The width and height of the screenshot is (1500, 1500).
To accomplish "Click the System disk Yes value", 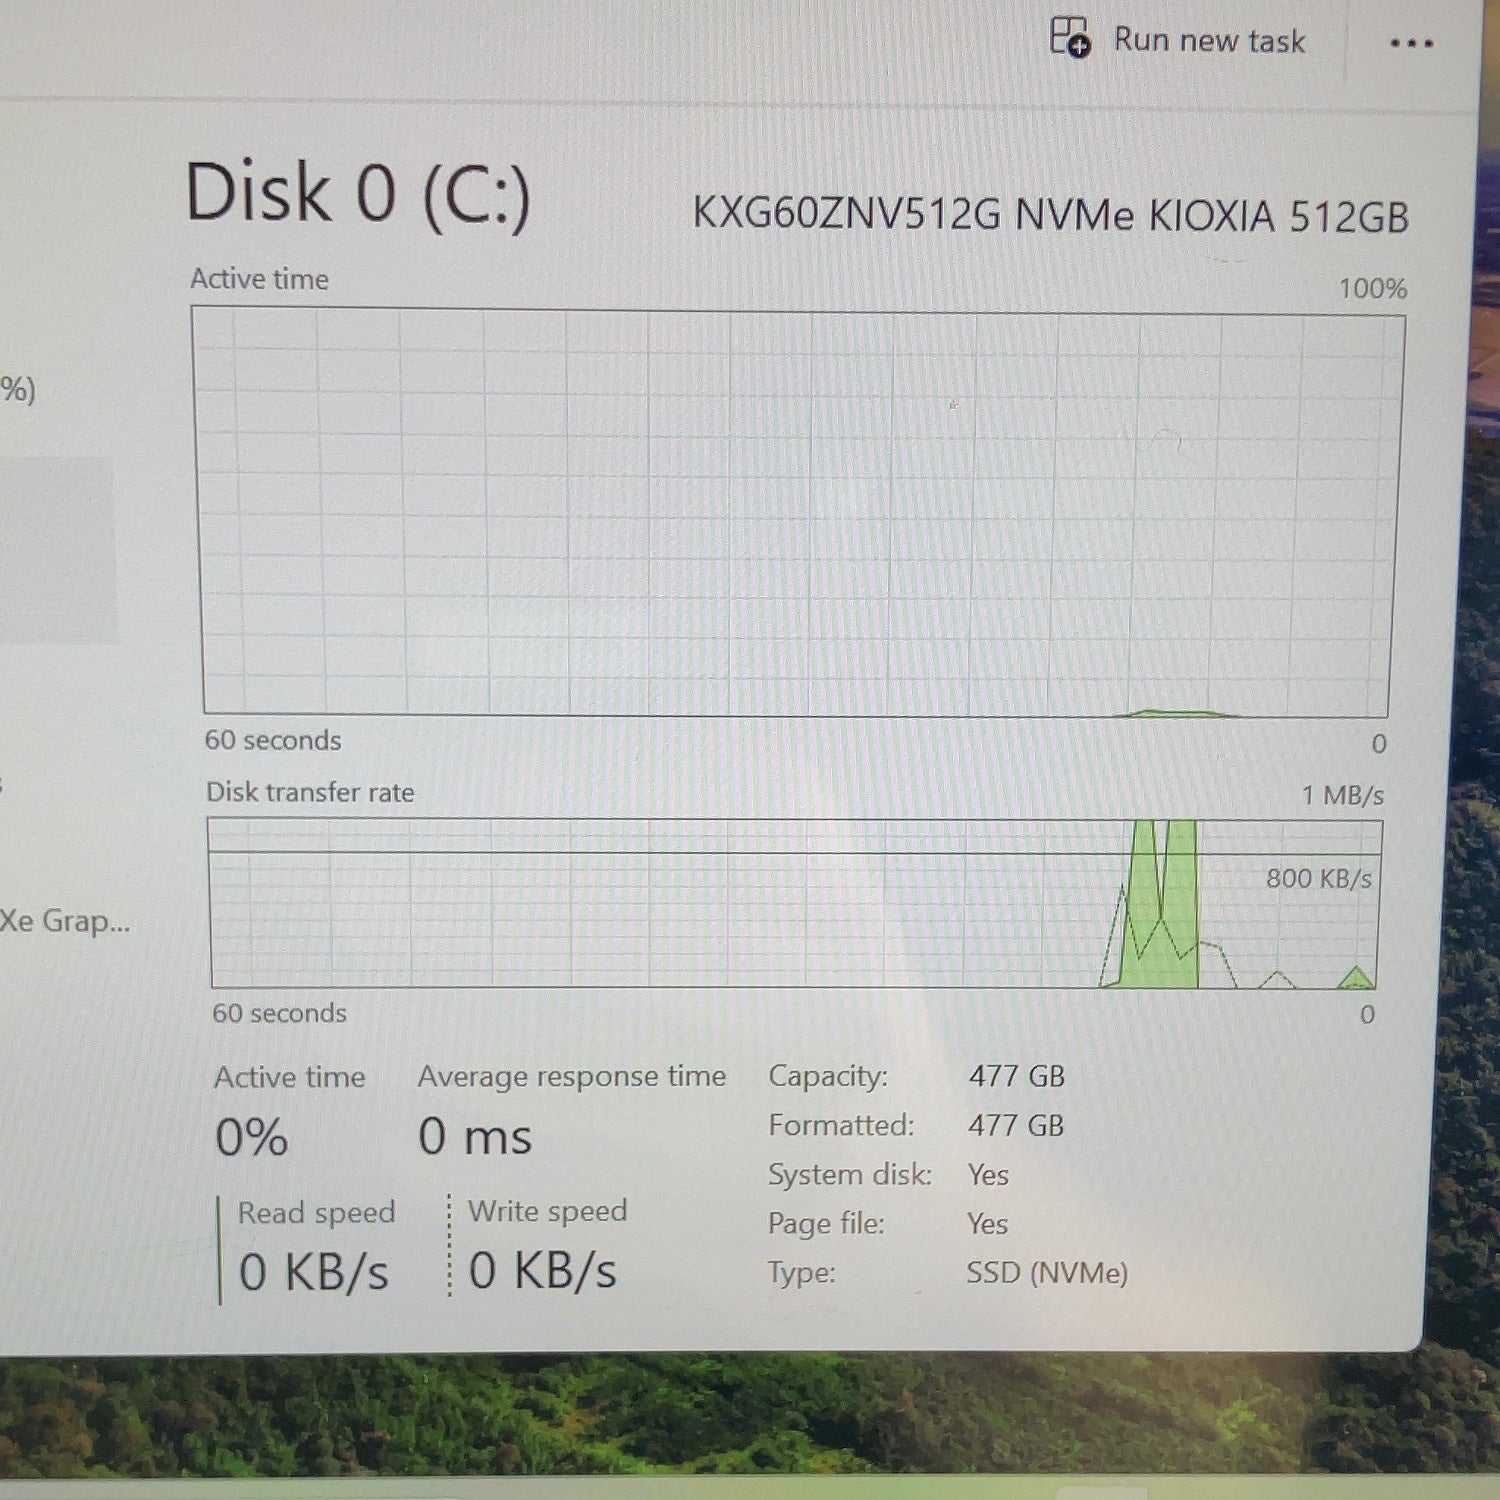I will [988, 1175].
